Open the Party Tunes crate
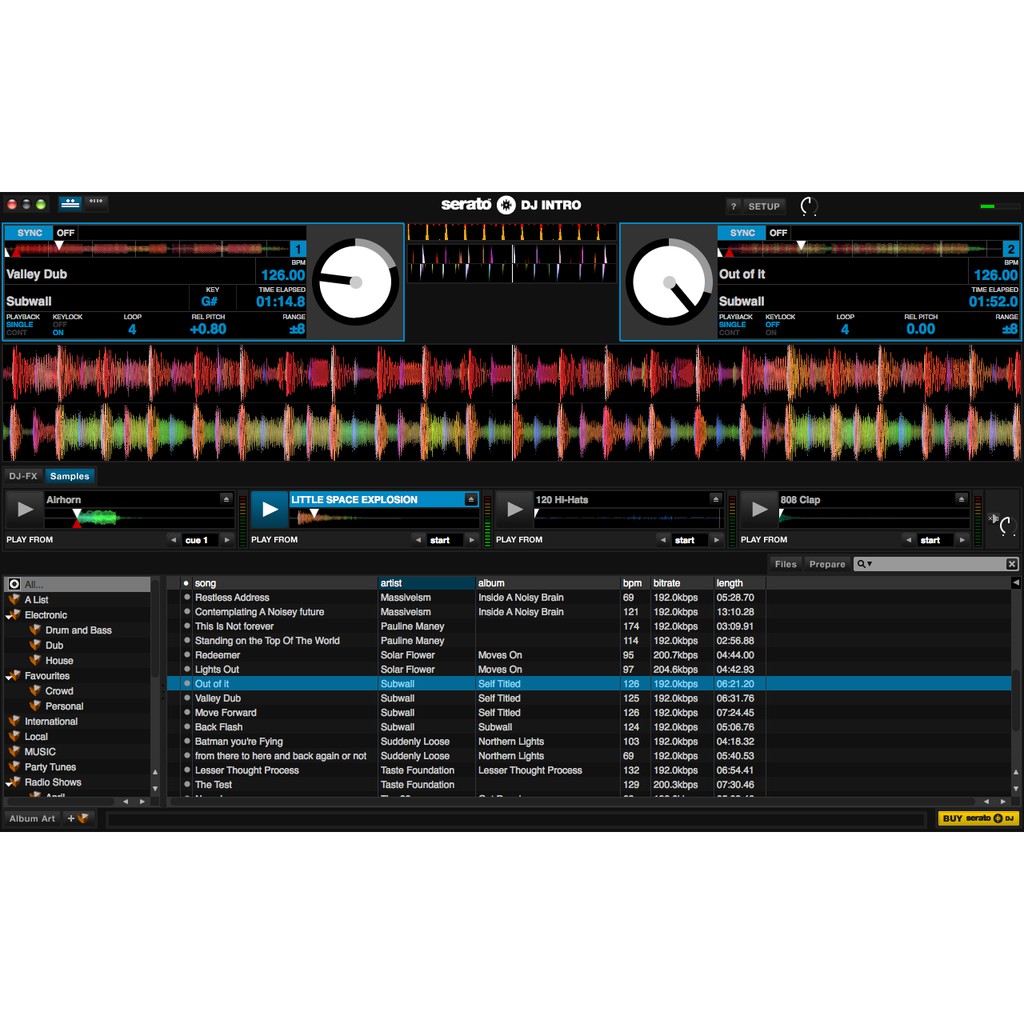The width and height of the screenshot is (1024, 1024). 50,767
